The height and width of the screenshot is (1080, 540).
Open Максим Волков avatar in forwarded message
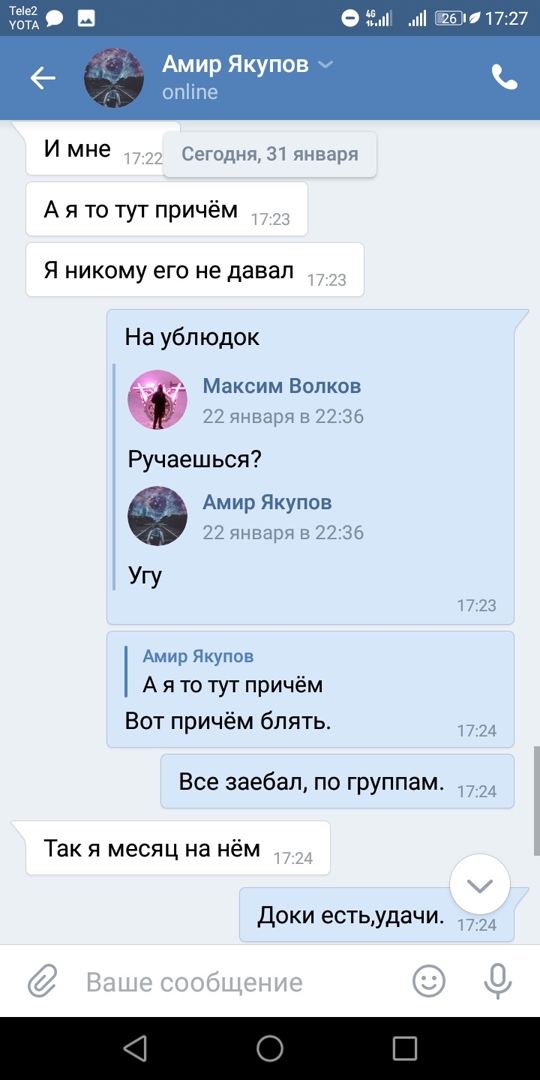coord(158,399)
